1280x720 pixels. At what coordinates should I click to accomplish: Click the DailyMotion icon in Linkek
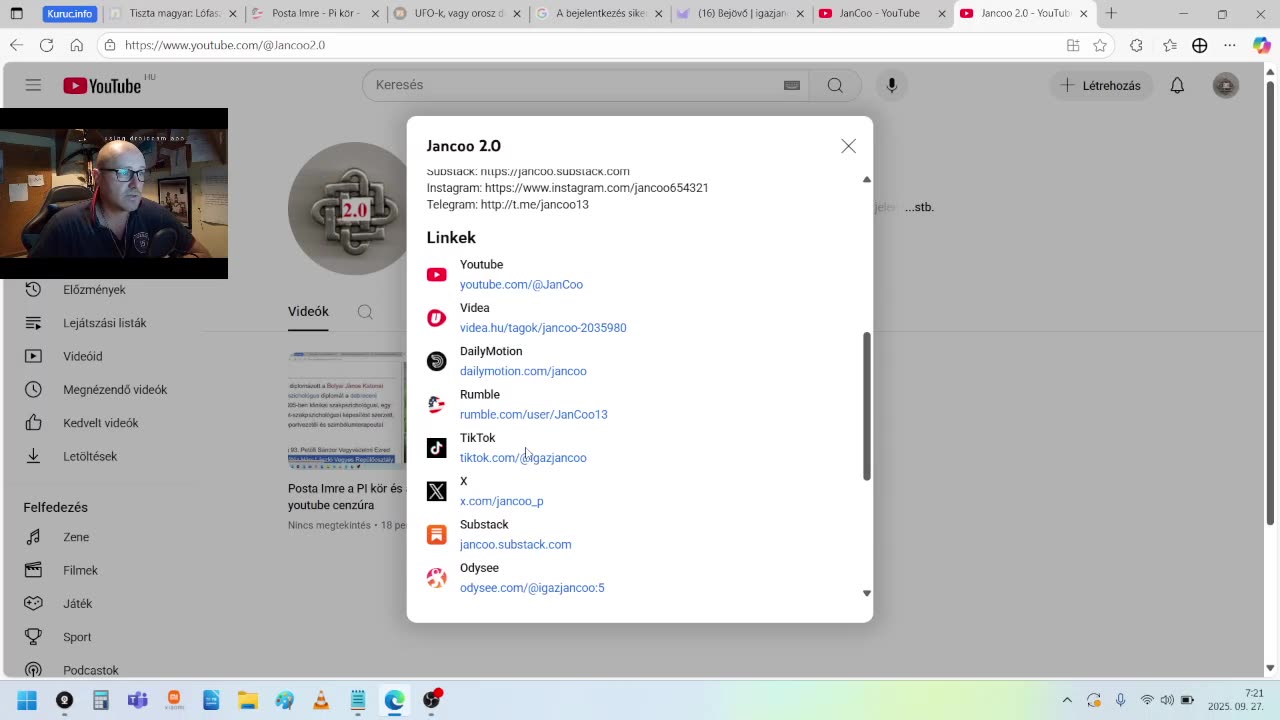click(436, 361)
